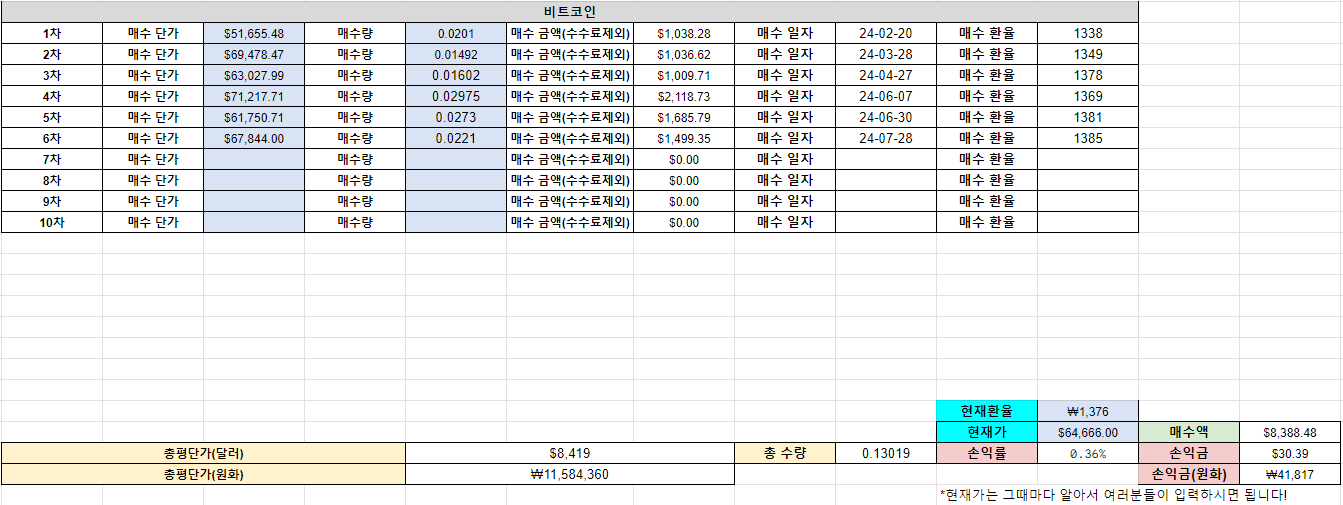Select purchase price $61,750.71
Image resolution: width=1343 pixels, height=505 pixels.
coord(254,117)
